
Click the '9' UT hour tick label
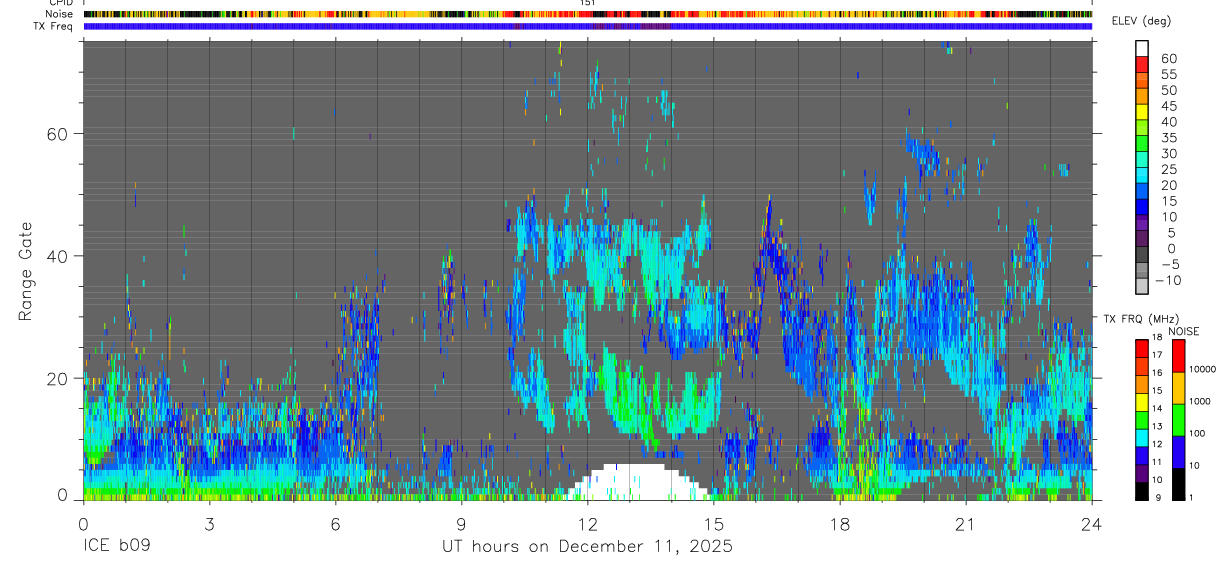point(461,524)
